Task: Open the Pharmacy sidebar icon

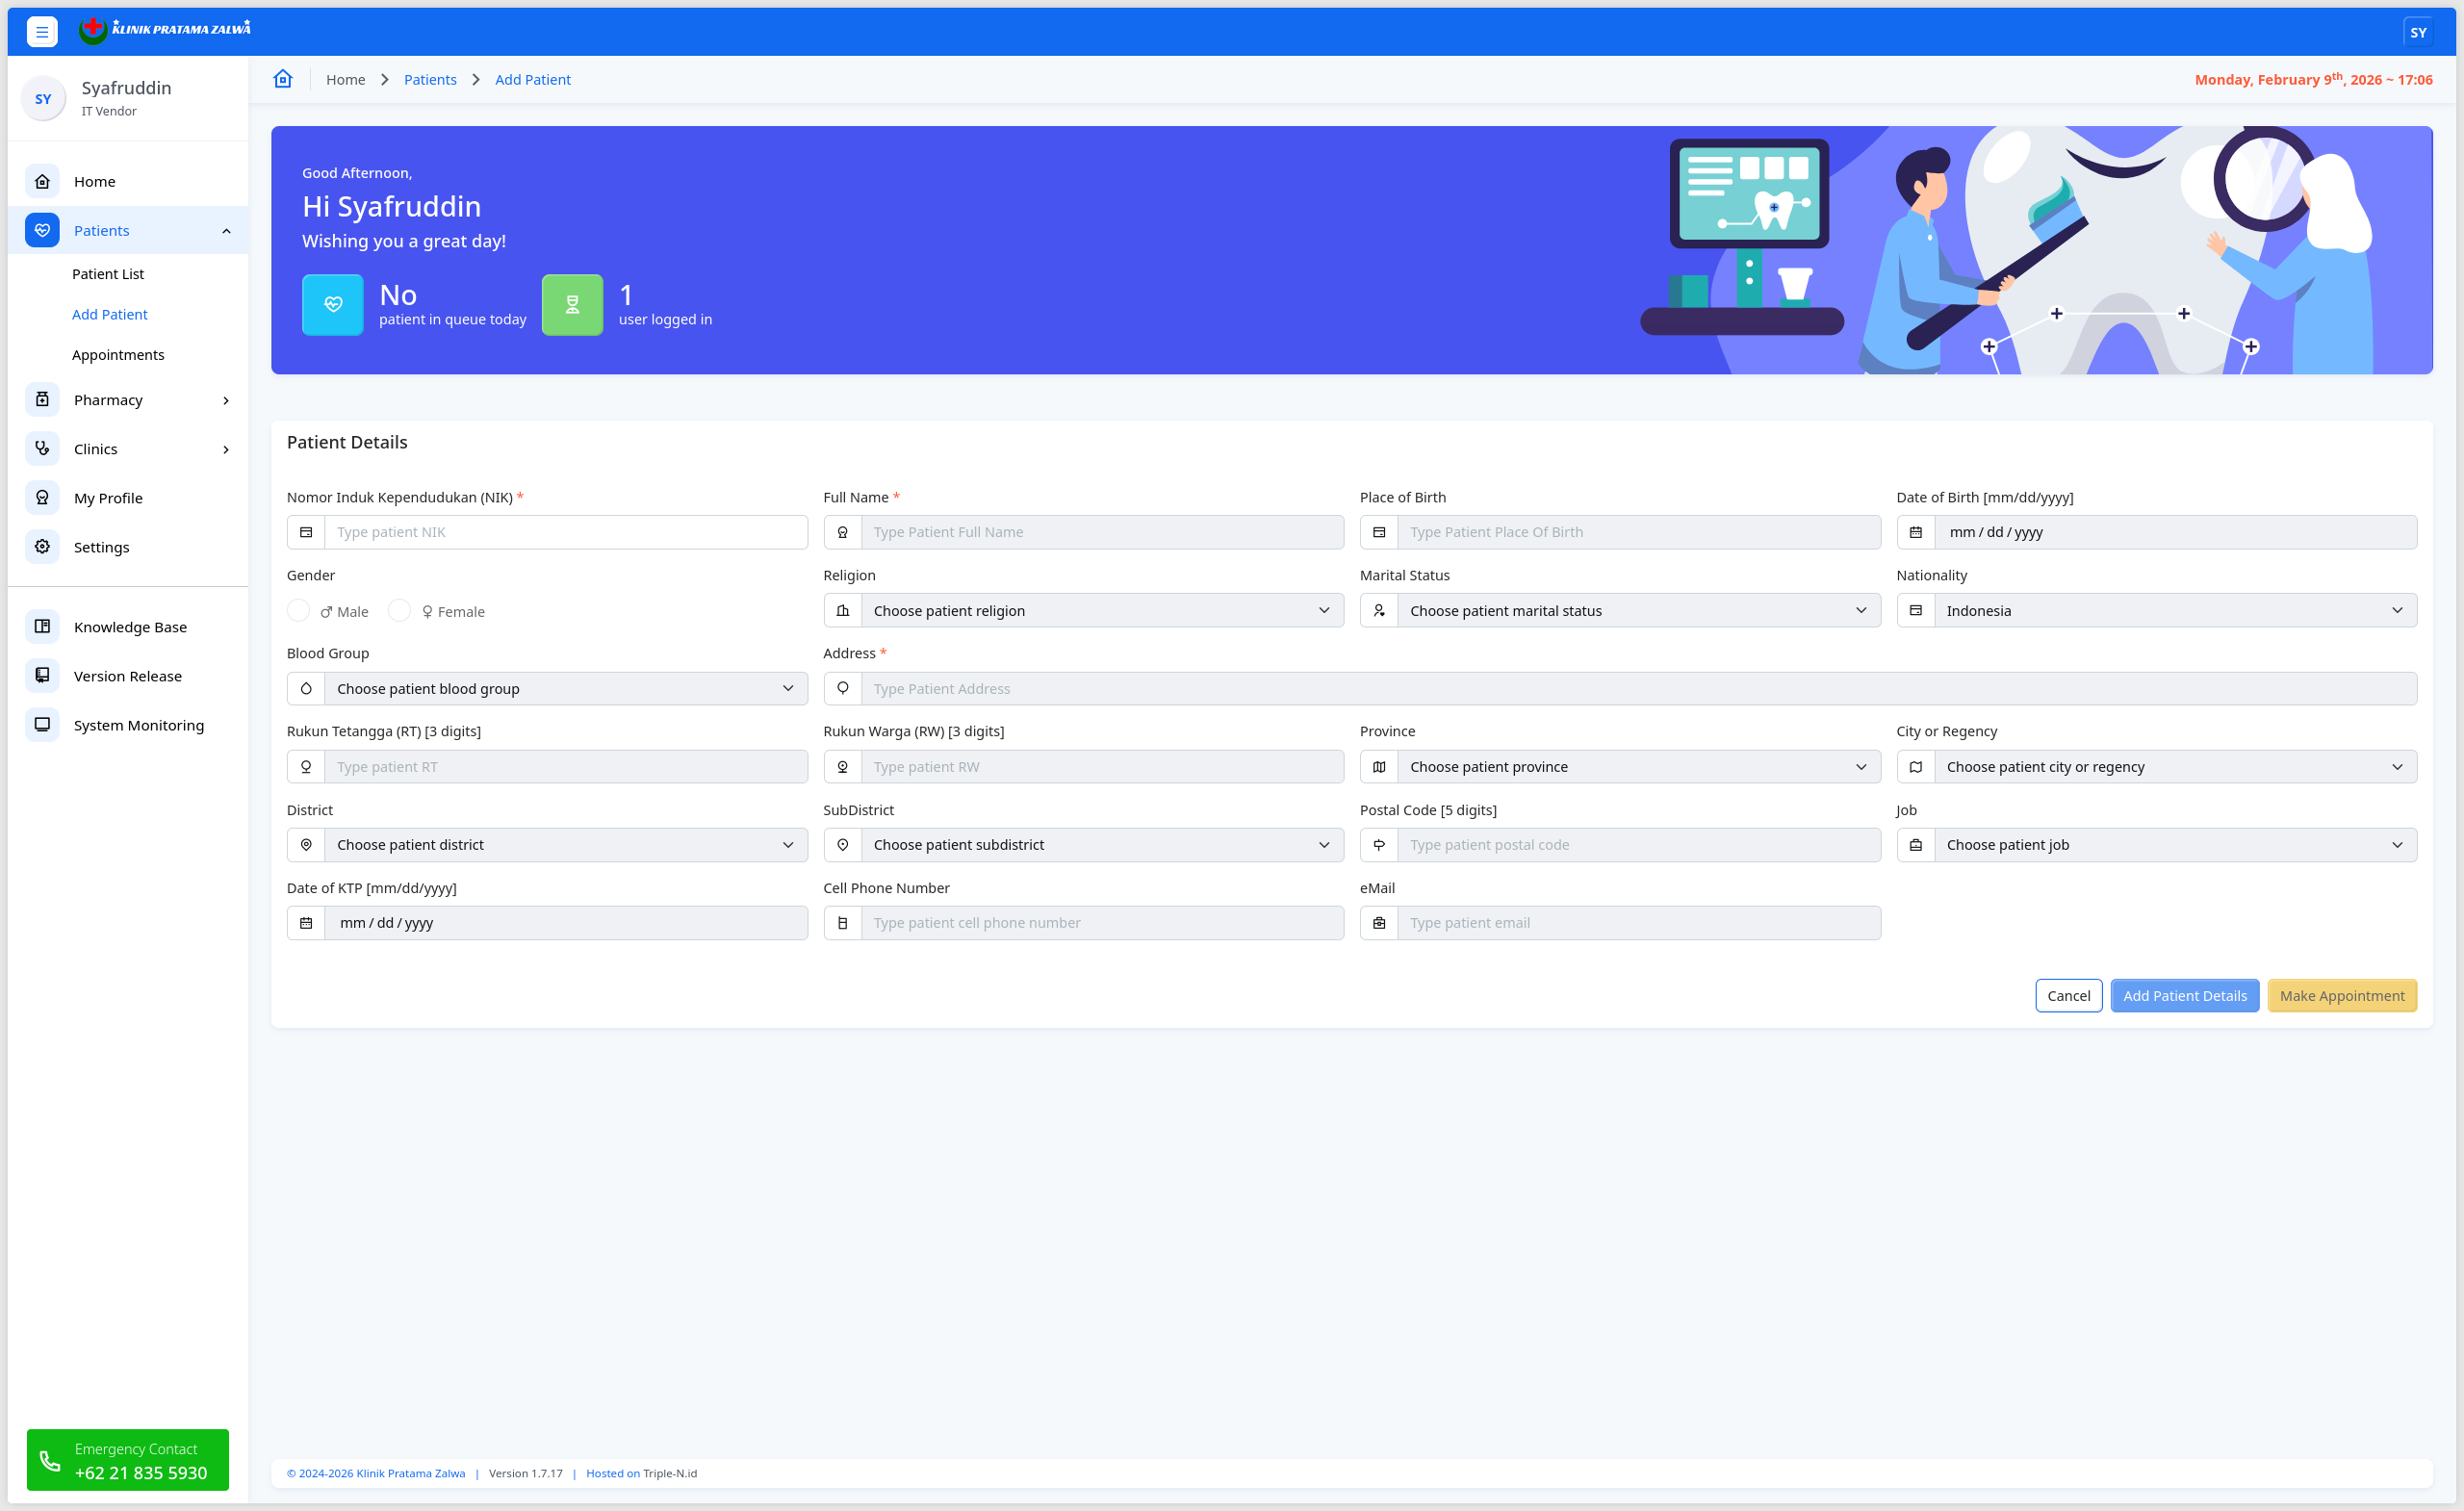Action: point(42,400)
